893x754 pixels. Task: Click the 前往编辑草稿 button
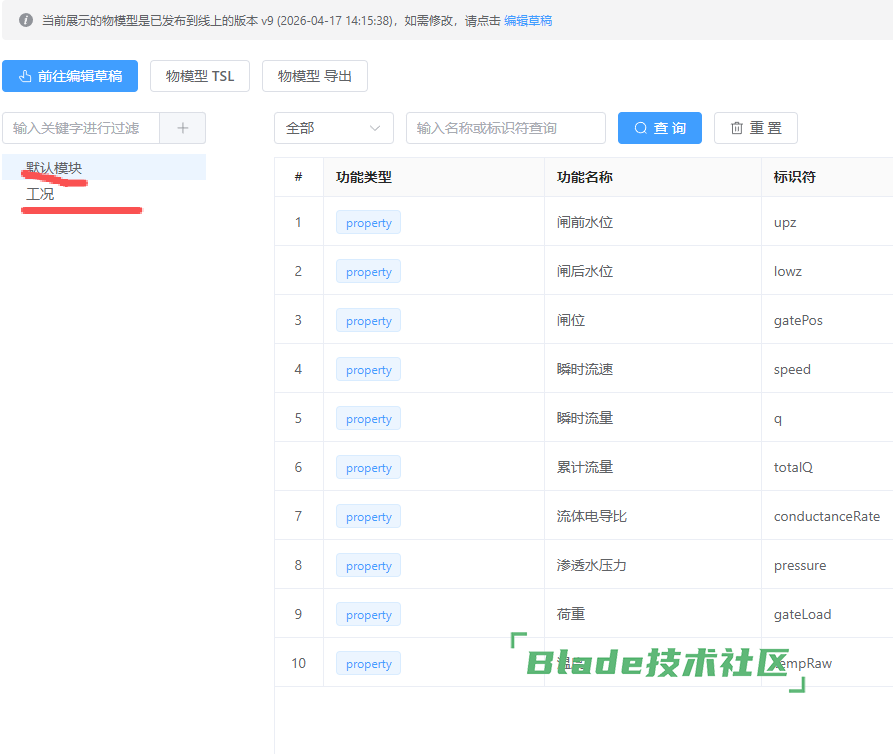pos(70,76)
